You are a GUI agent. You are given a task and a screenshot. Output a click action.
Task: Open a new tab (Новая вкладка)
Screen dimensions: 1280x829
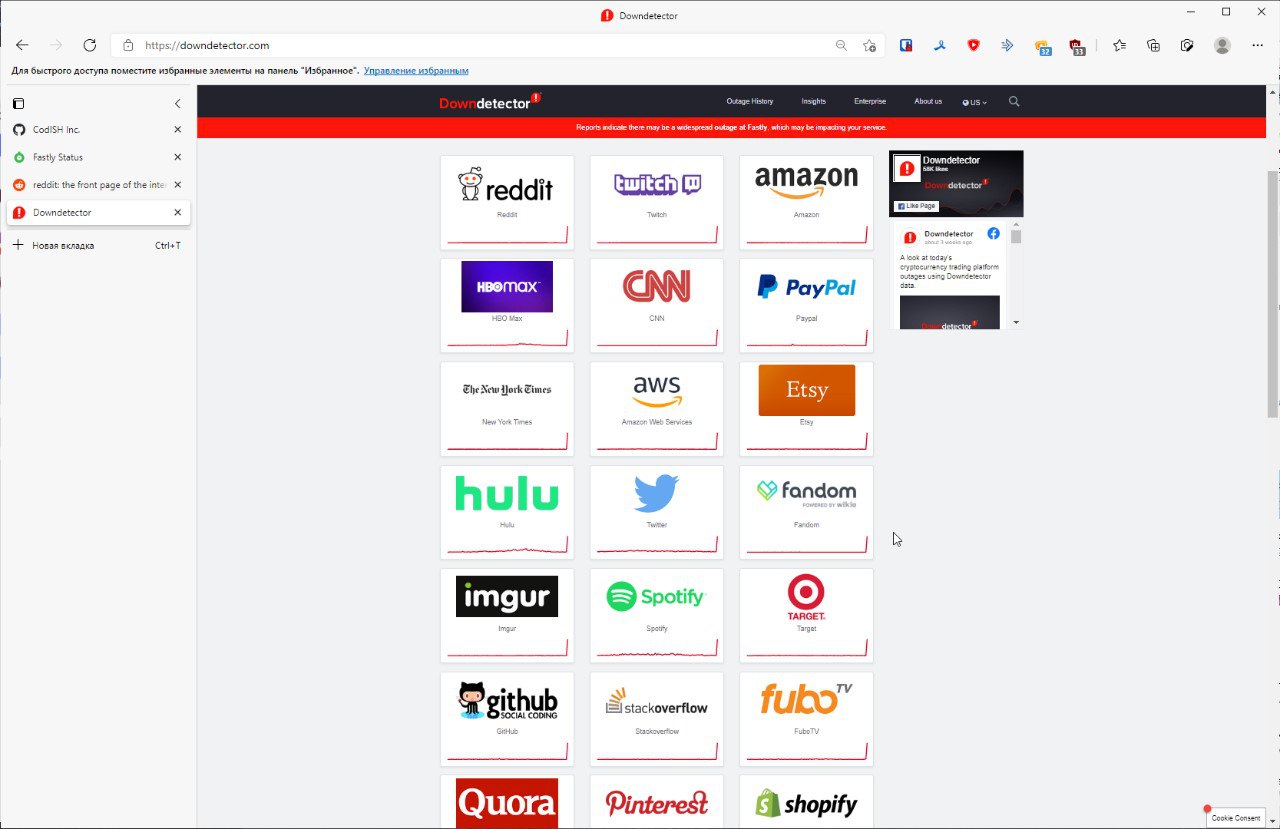pos(97,245)
